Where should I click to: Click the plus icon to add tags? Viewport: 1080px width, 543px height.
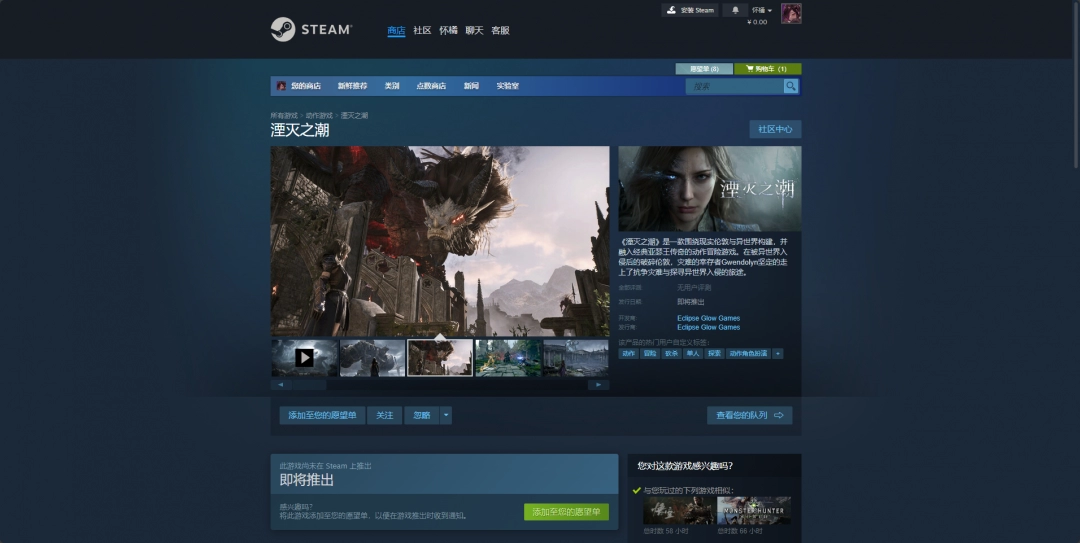[x=777, y=353]
